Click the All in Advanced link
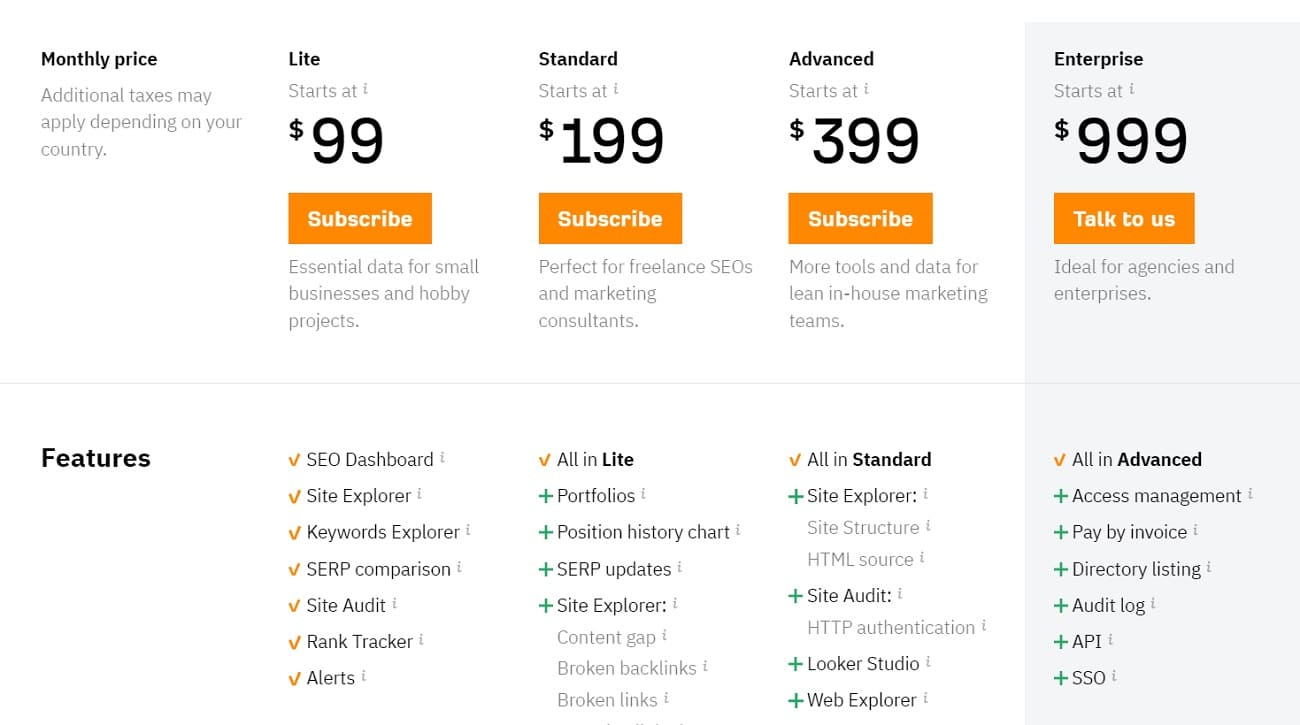The image size is (1300, 725). pos(1136,459)
